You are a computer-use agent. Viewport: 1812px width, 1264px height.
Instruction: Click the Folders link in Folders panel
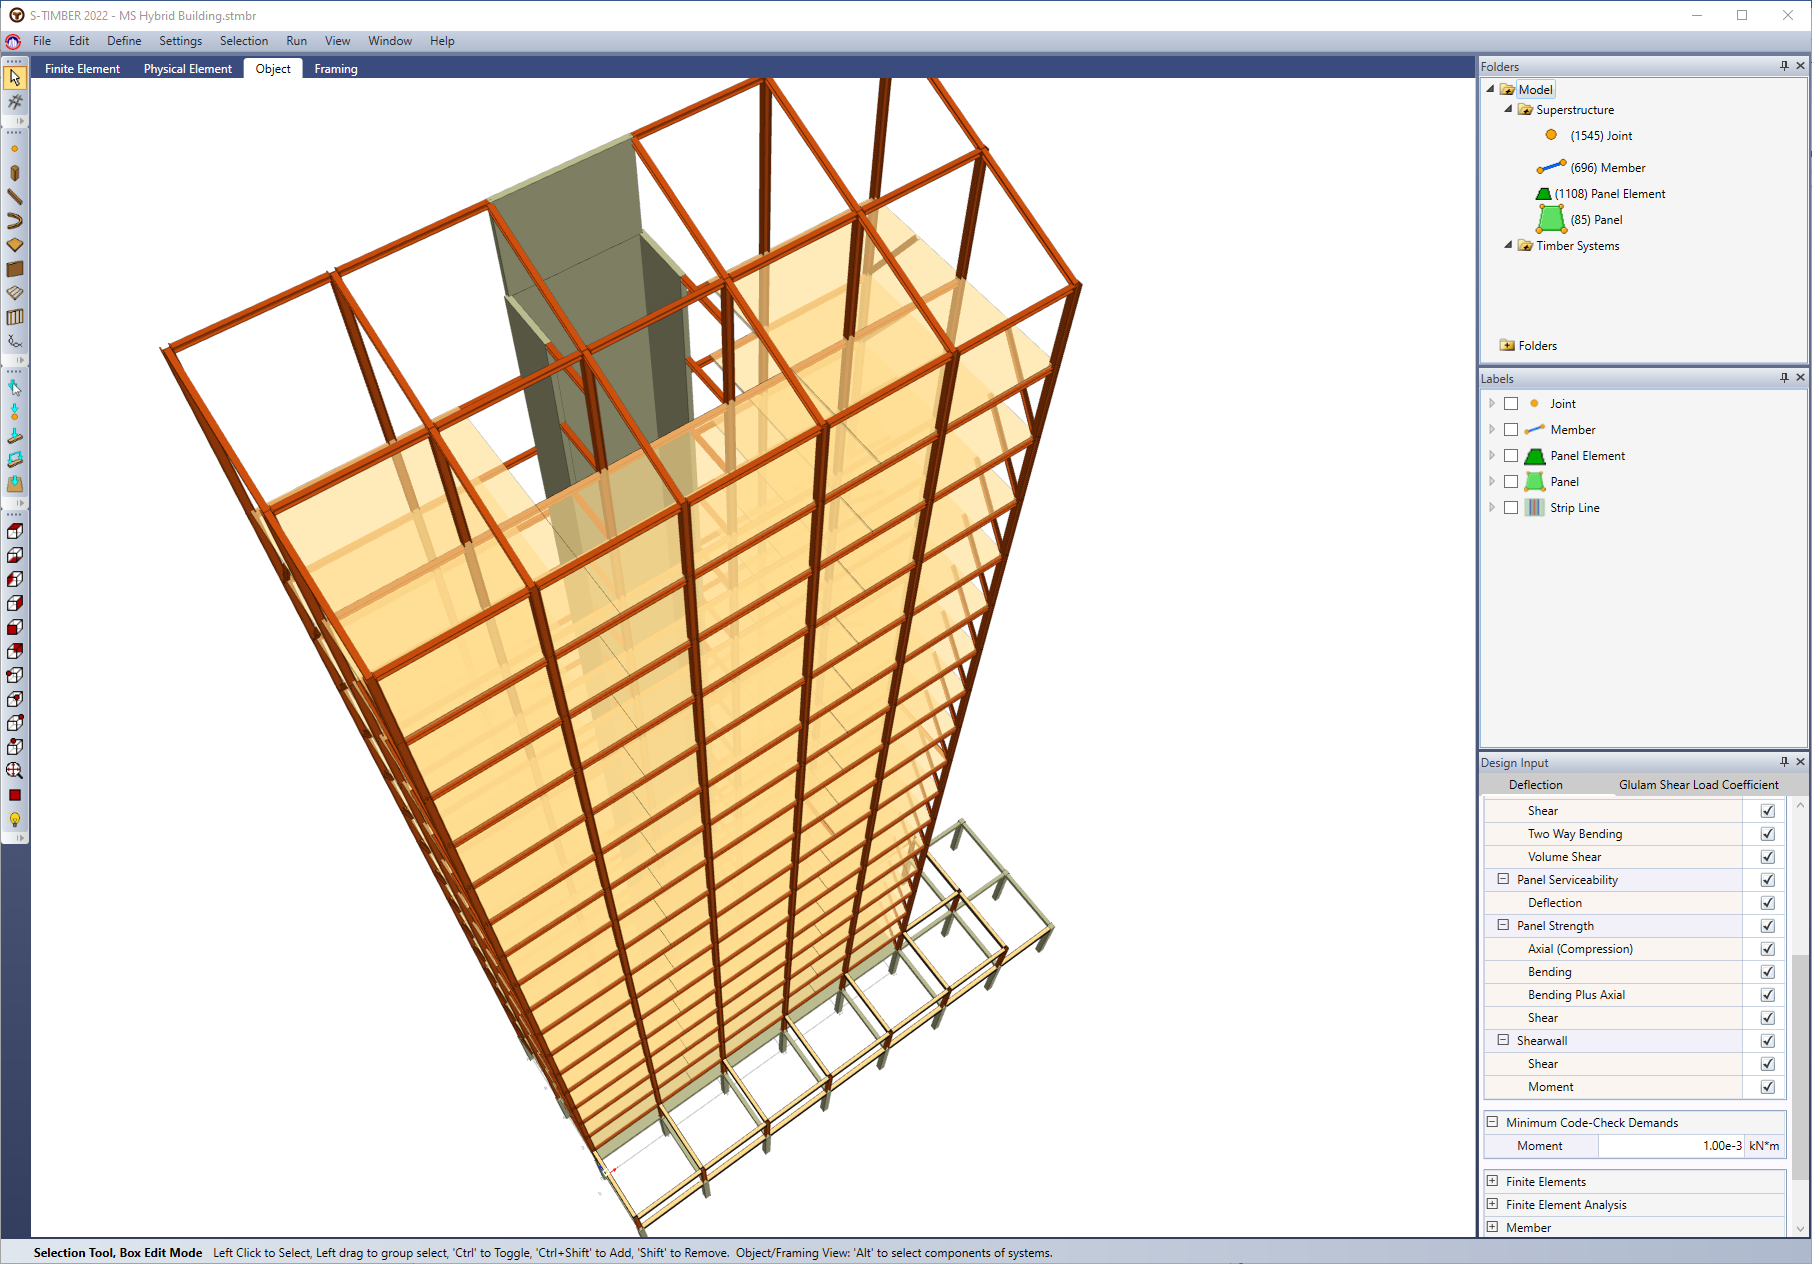1537,346
